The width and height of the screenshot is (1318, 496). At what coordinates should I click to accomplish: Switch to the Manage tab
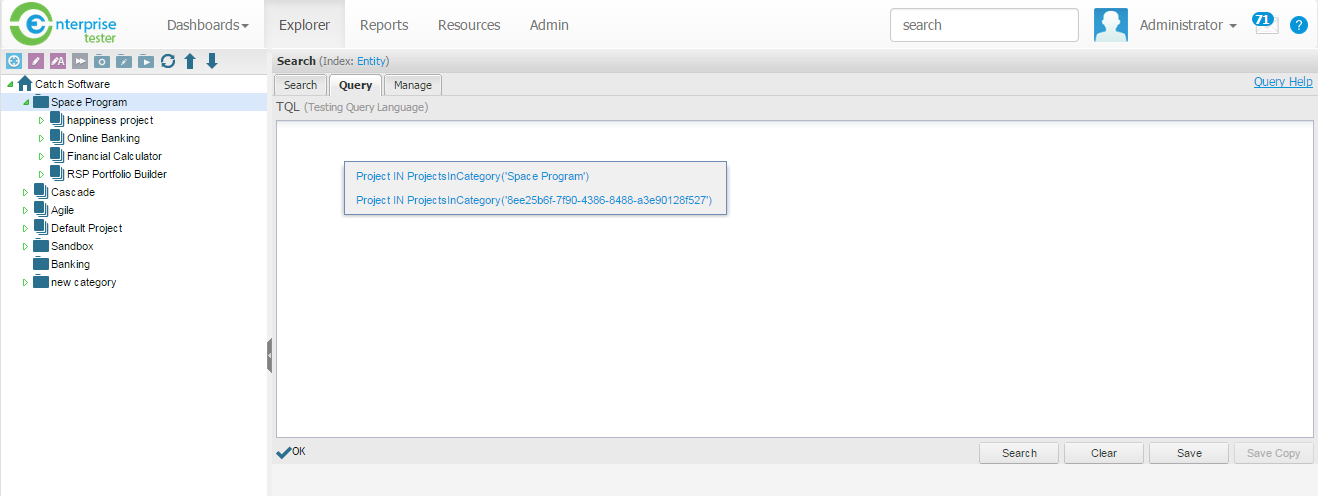coord(413,85)
